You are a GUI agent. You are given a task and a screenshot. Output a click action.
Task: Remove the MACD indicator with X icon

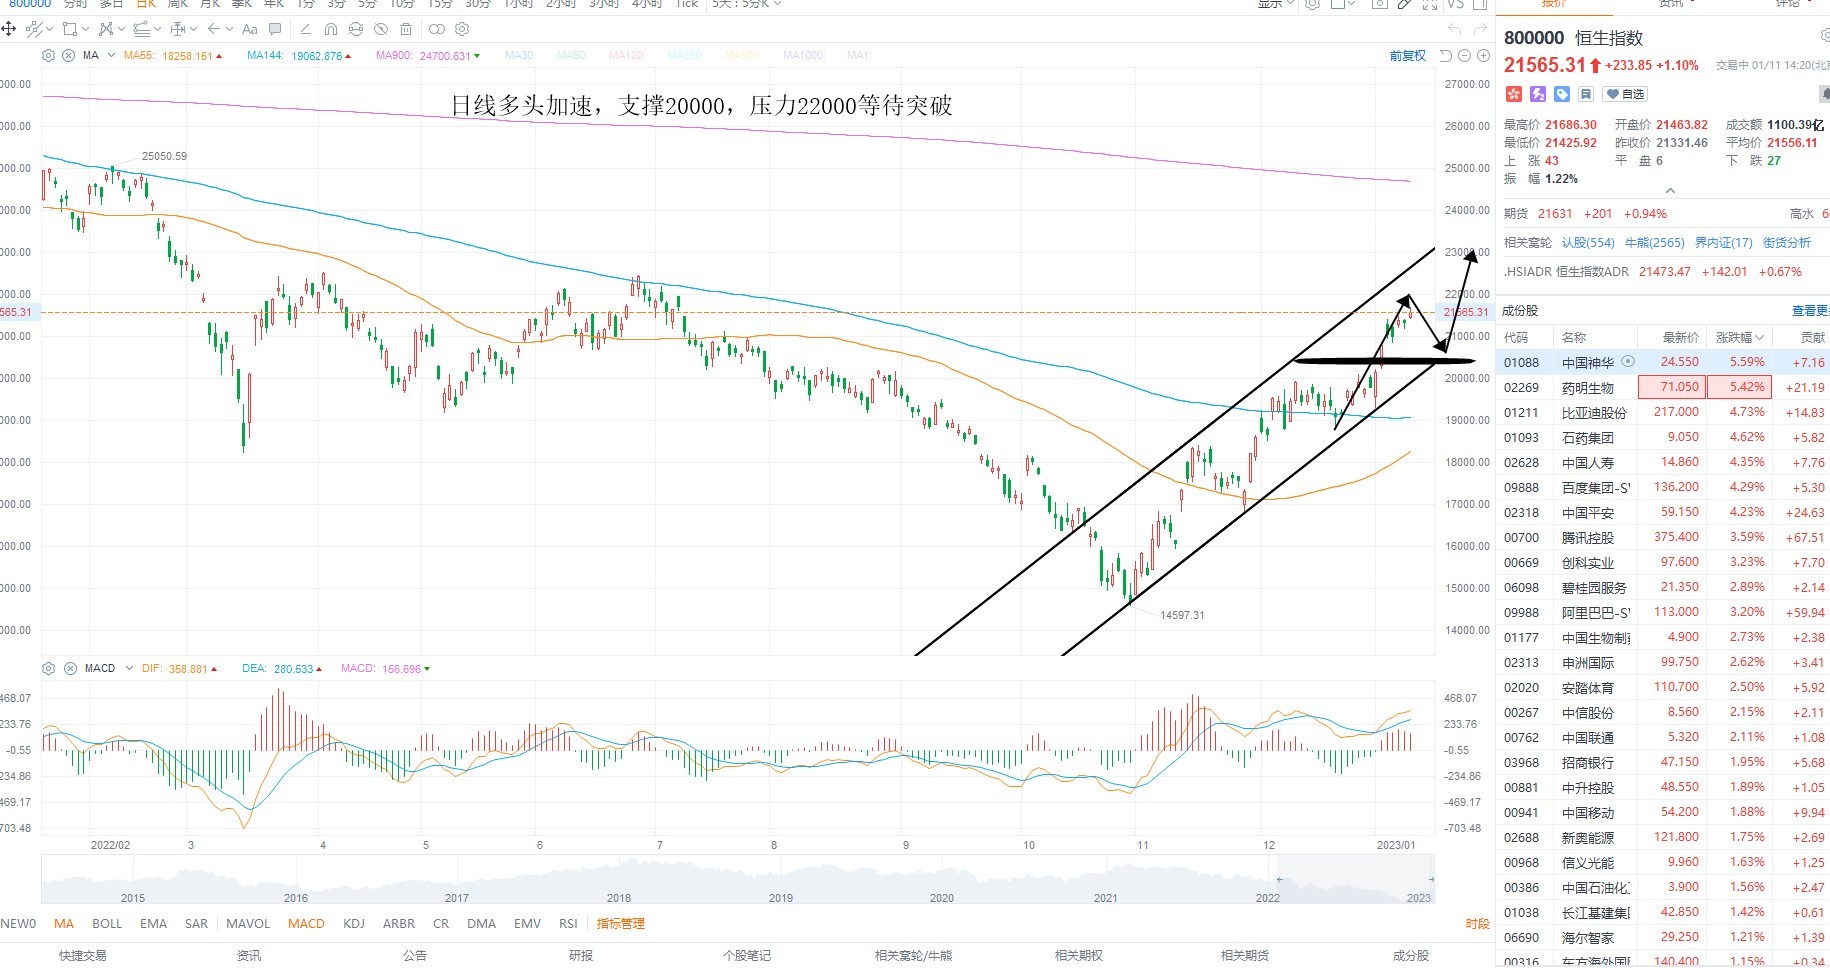click(x=70, y=668)
